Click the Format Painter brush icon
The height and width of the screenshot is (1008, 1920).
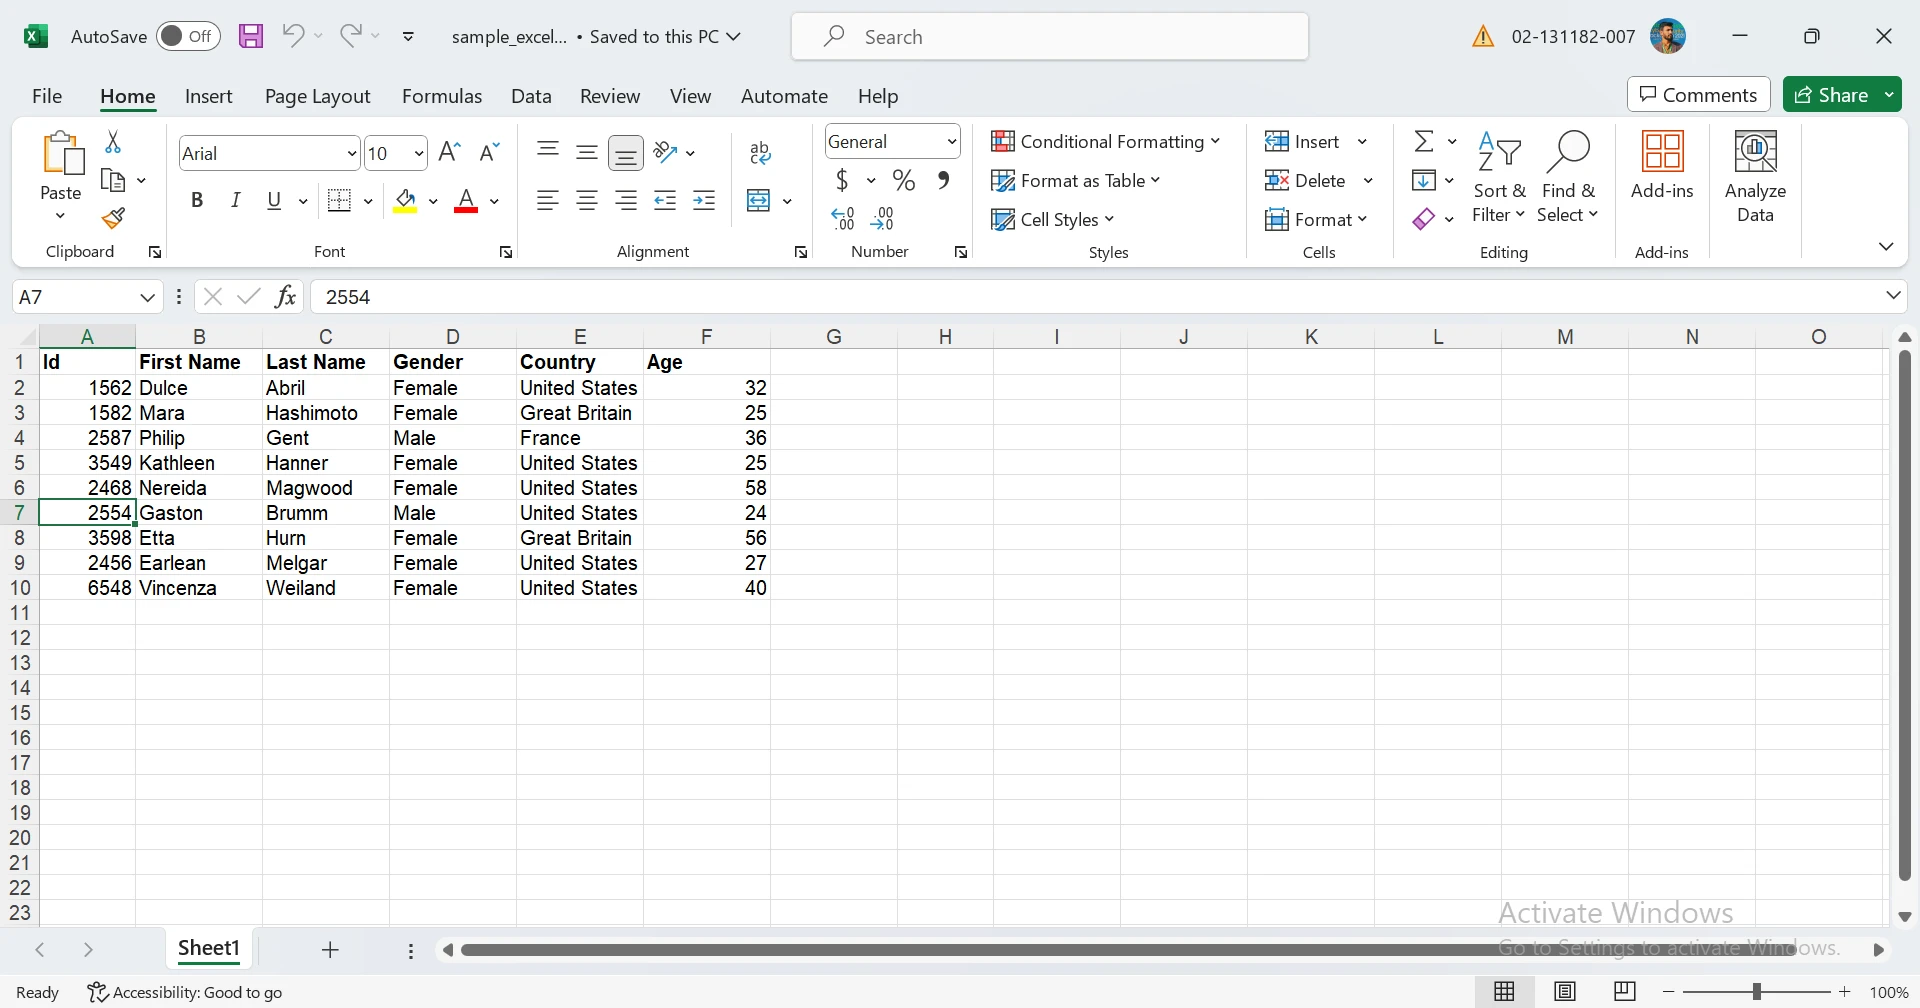pos(113,218)
